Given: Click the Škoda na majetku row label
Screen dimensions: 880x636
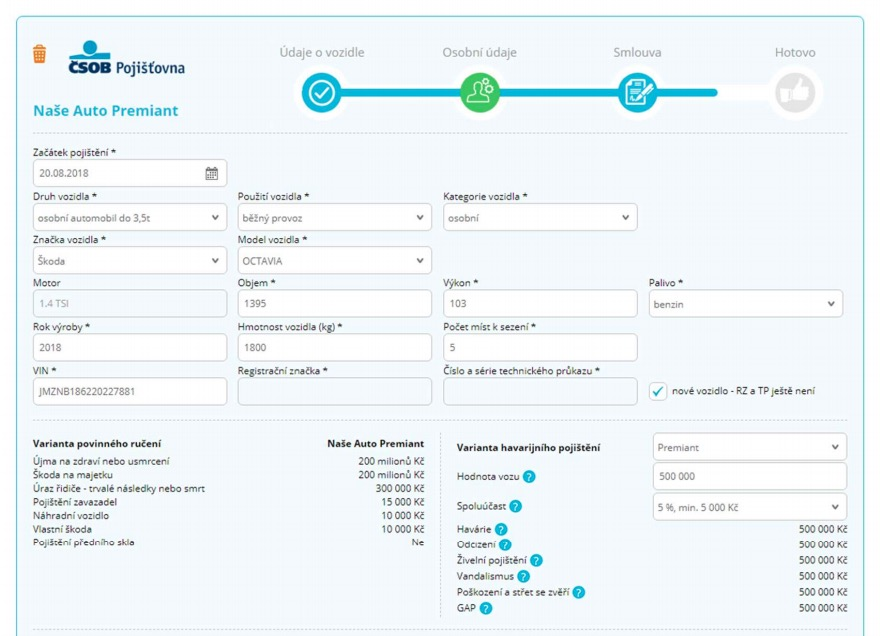Looking at the screenshot, I should (x=72, y=475).
